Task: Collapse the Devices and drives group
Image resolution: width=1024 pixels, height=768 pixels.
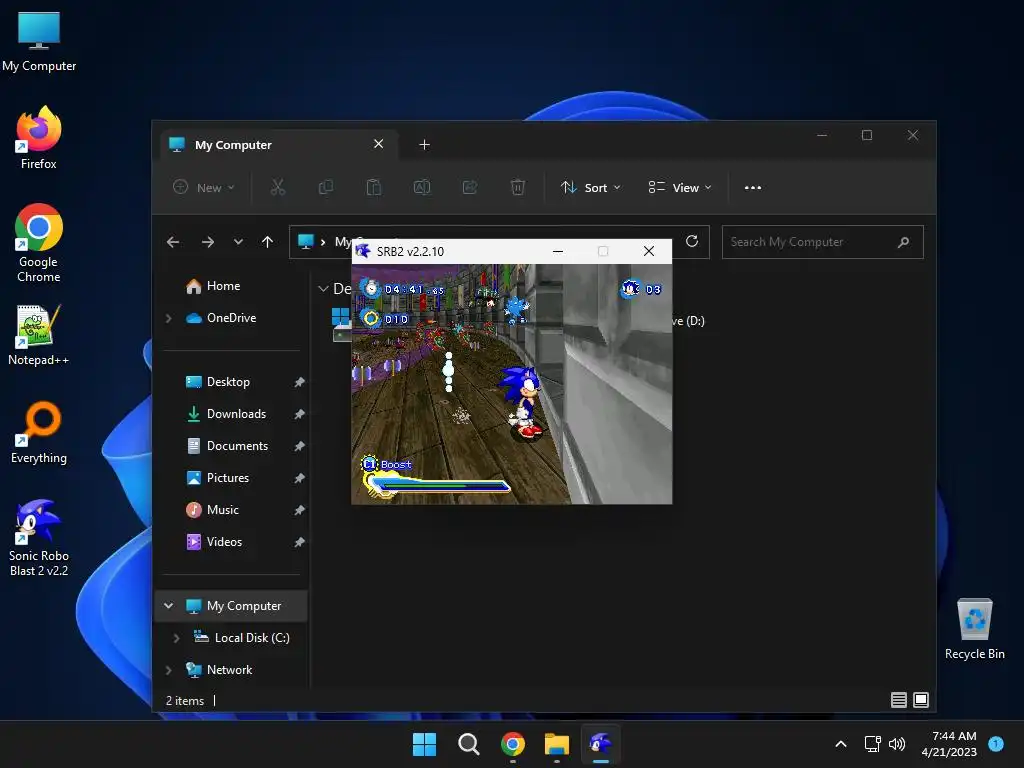Action: tap(323, 288)
